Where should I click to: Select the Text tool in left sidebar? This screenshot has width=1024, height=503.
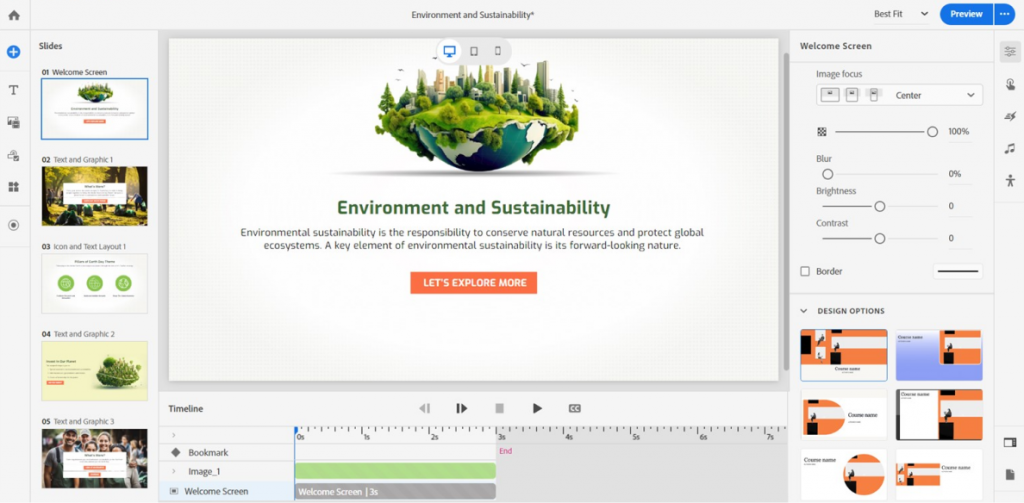tap(14, 90)
